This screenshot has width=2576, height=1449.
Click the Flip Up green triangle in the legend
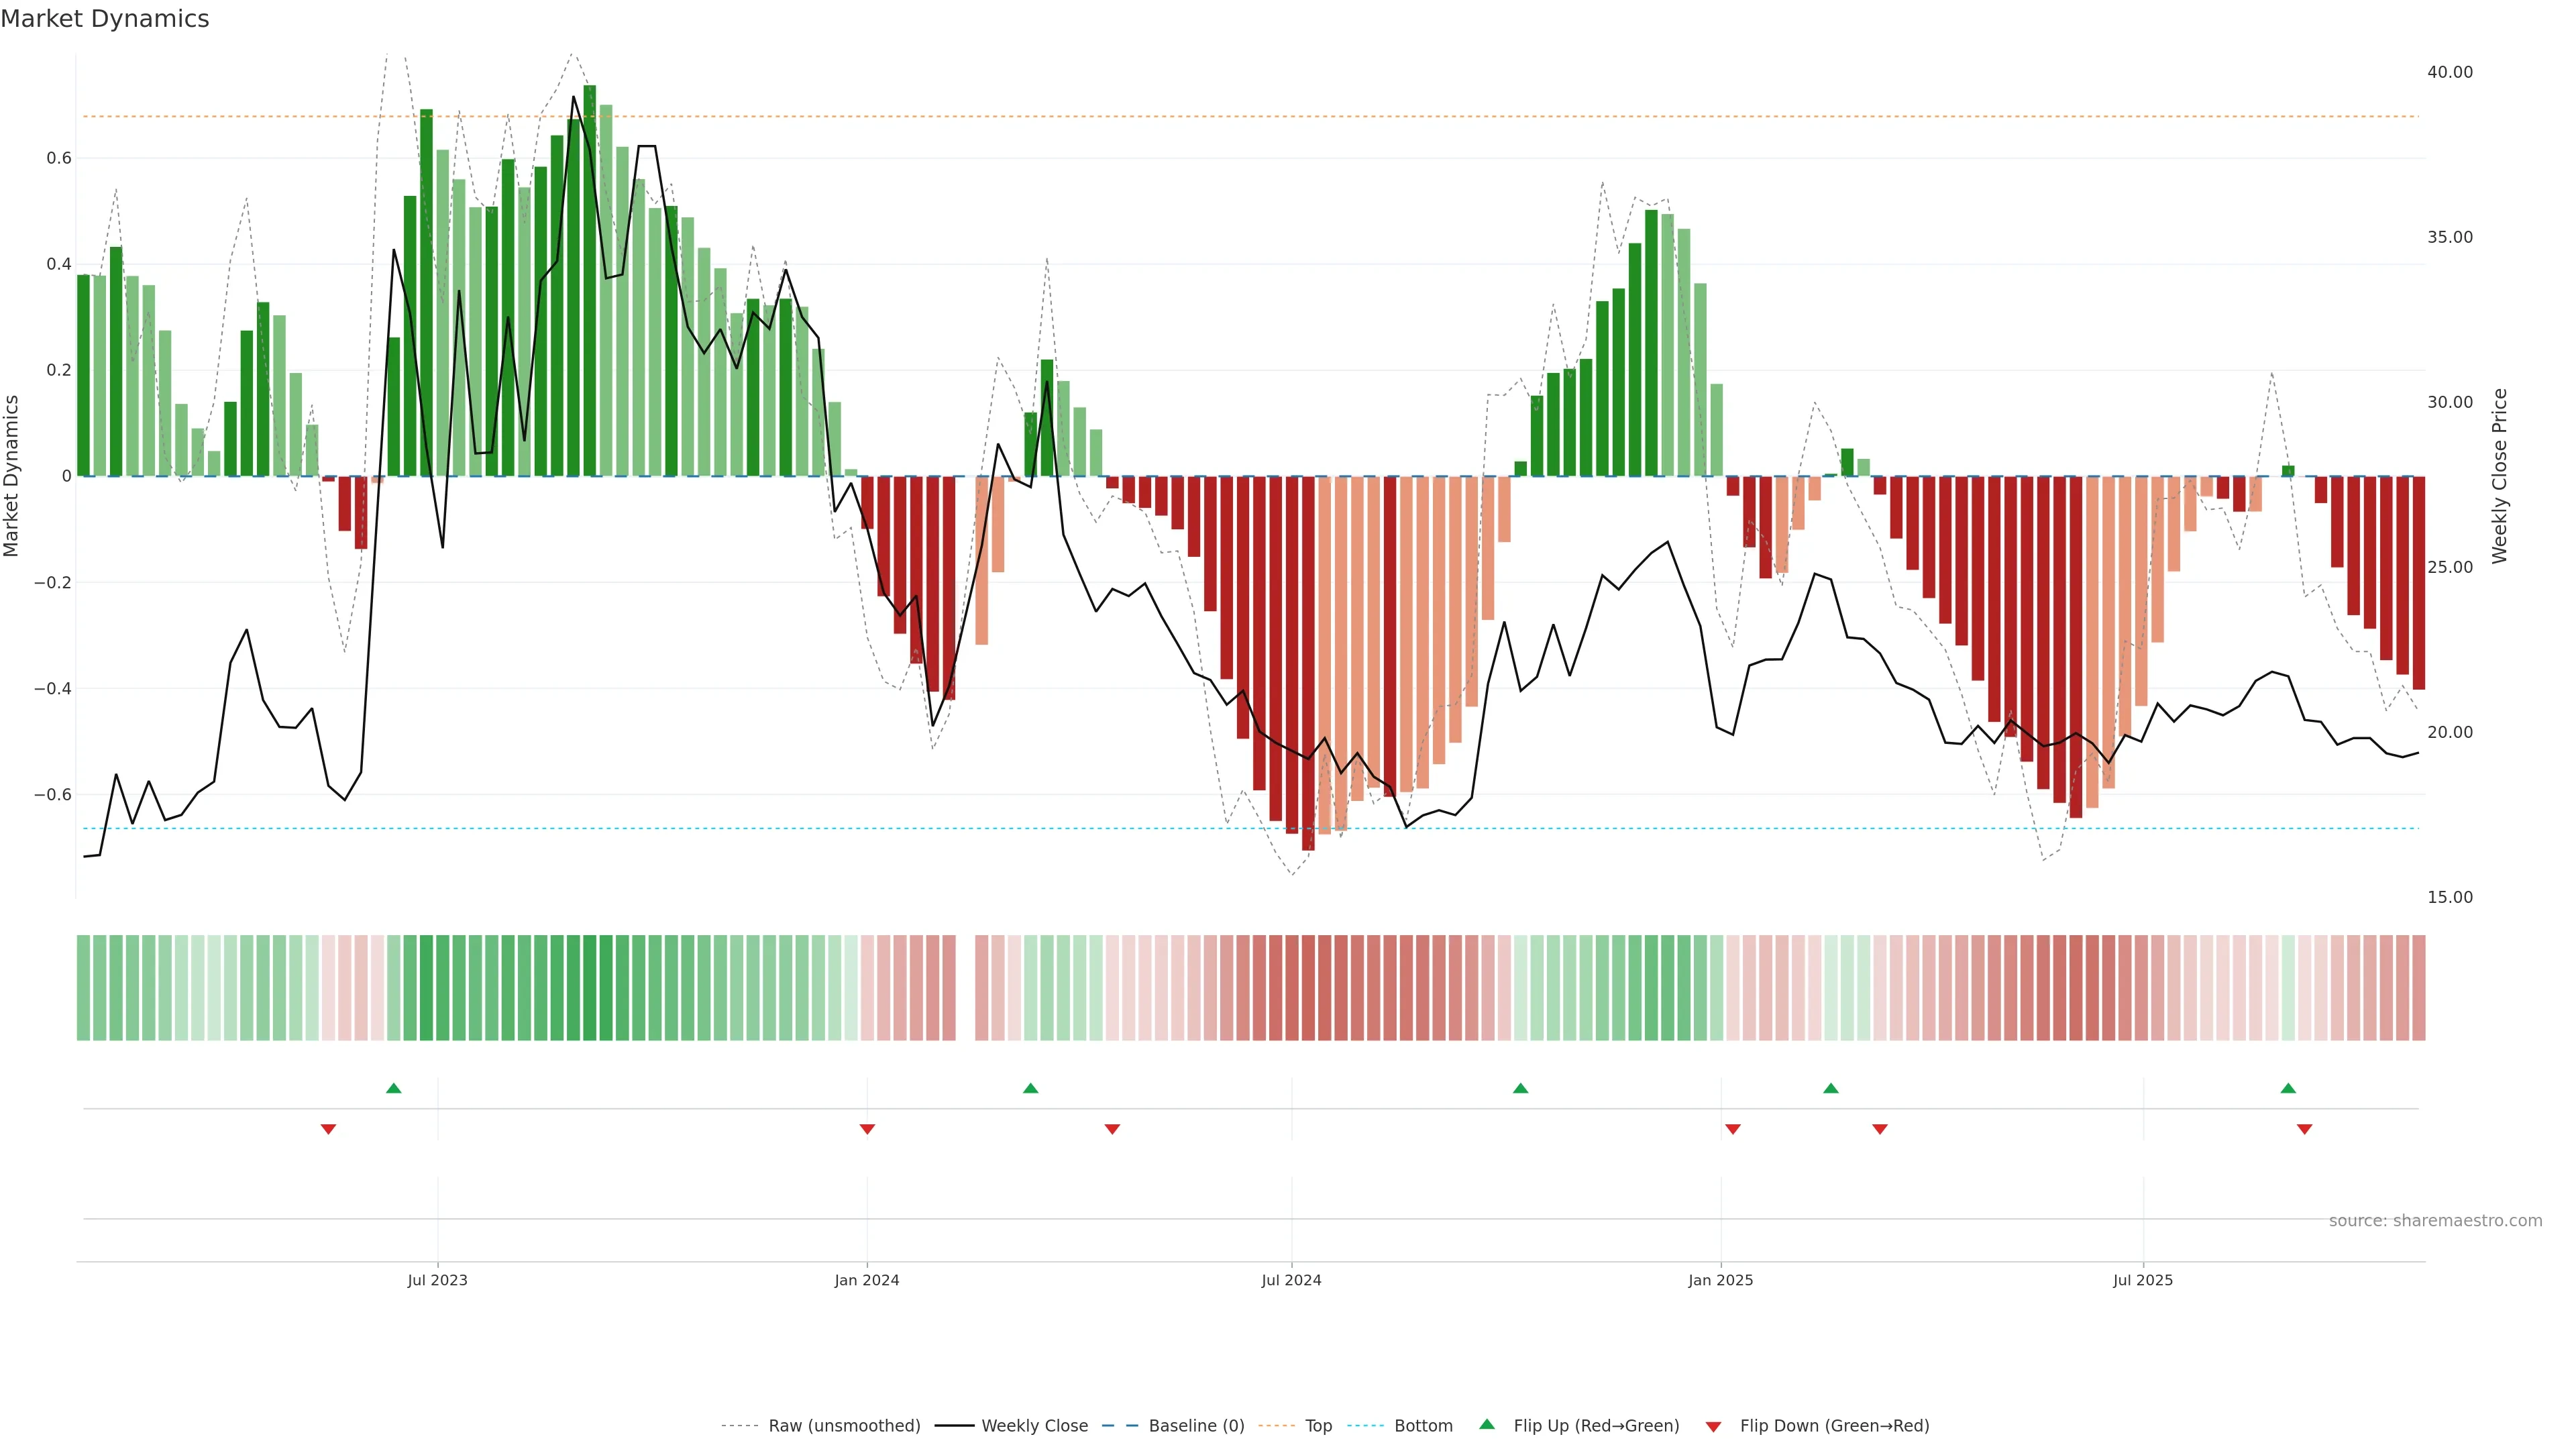click(x=1487, y=1424)
